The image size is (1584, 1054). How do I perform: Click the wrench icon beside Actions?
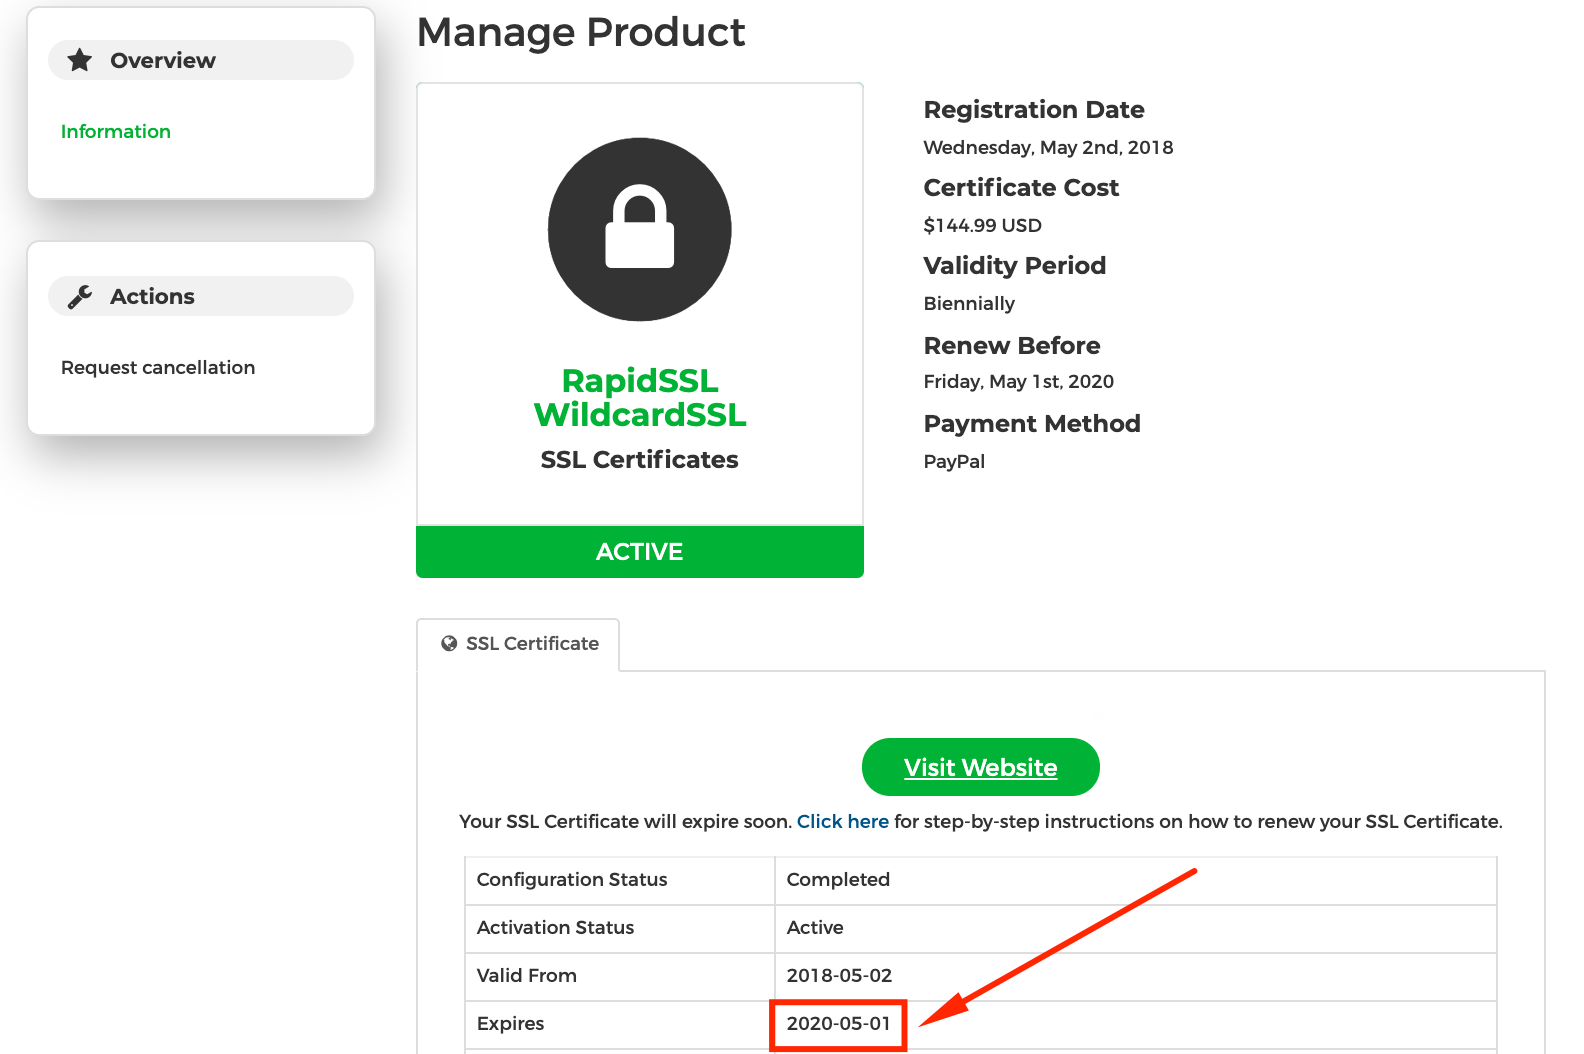pos(80,296)
